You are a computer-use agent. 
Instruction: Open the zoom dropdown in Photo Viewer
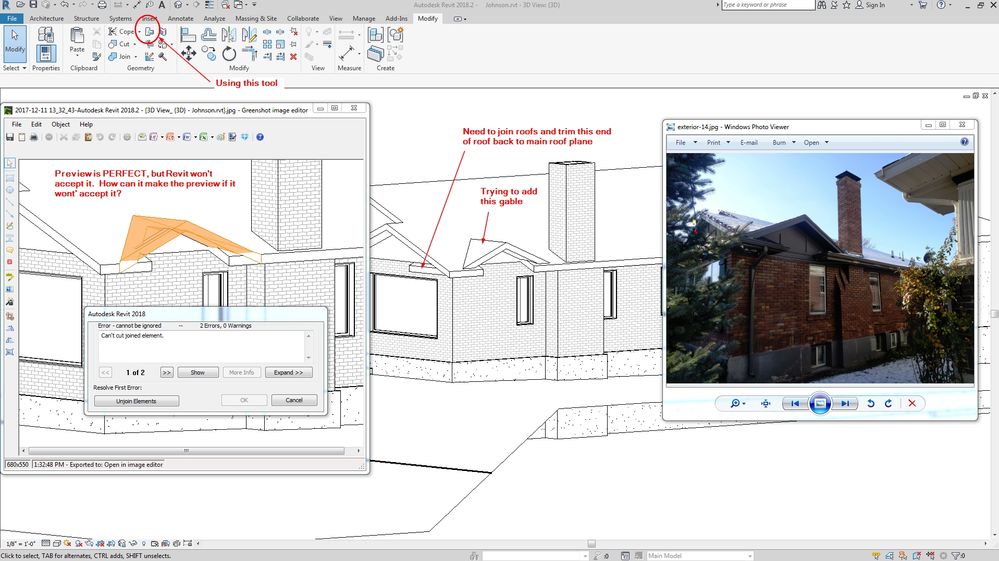[737, 403]
